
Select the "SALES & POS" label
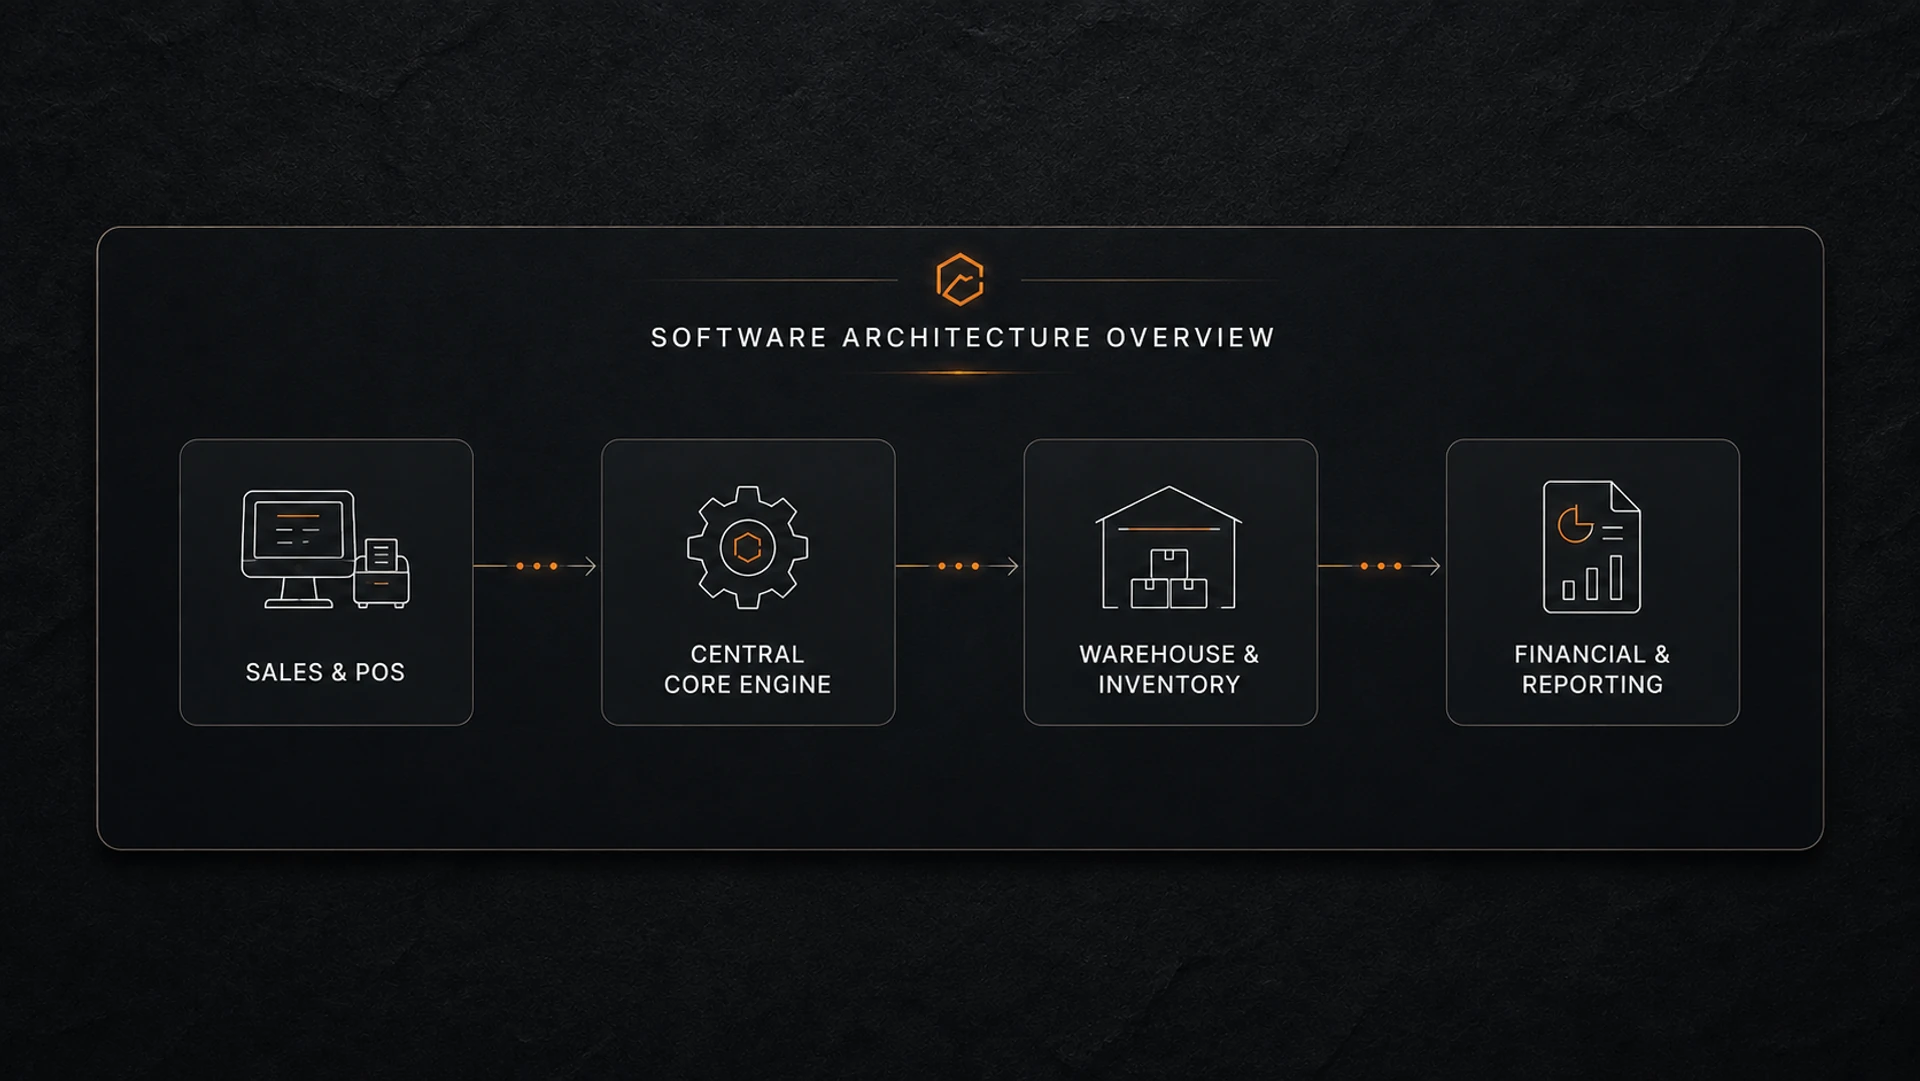325,672
